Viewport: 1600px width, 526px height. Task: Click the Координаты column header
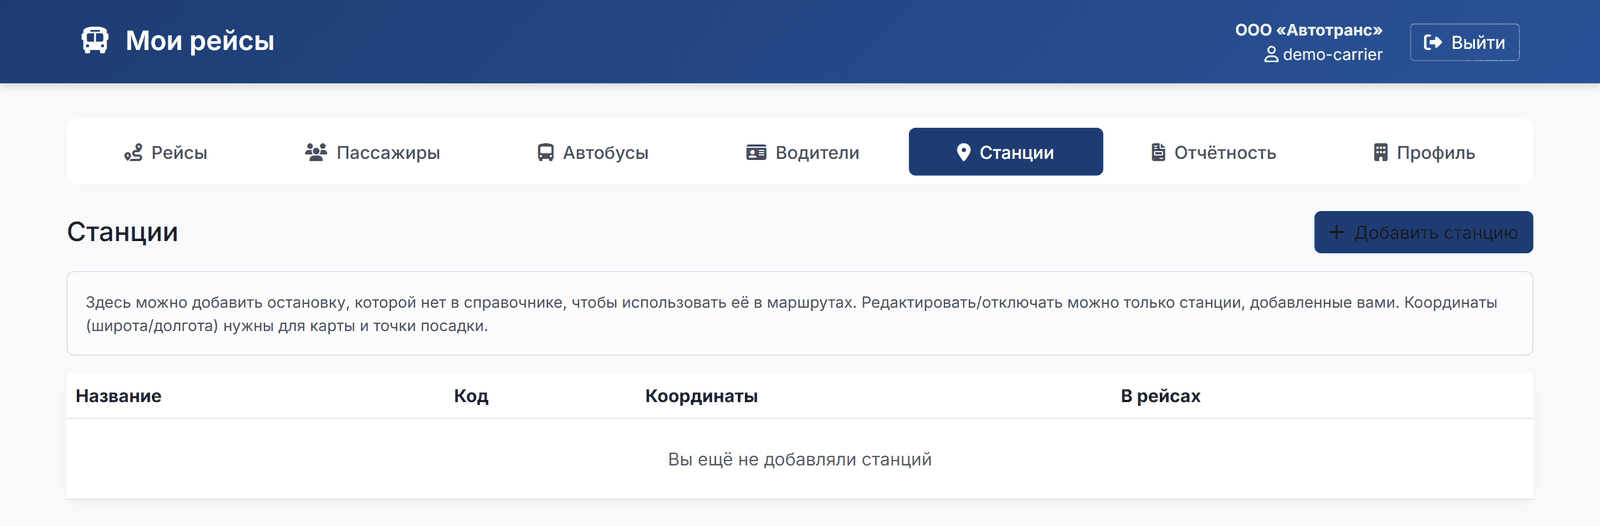(701, 396)
